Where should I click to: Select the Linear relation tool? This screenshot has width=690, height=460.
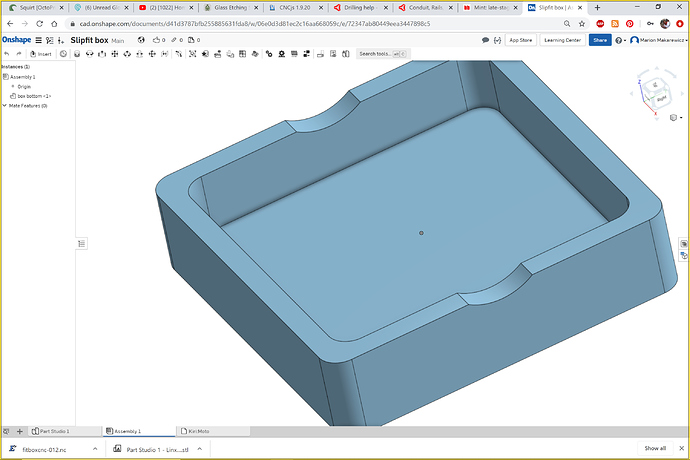[307, 54]
